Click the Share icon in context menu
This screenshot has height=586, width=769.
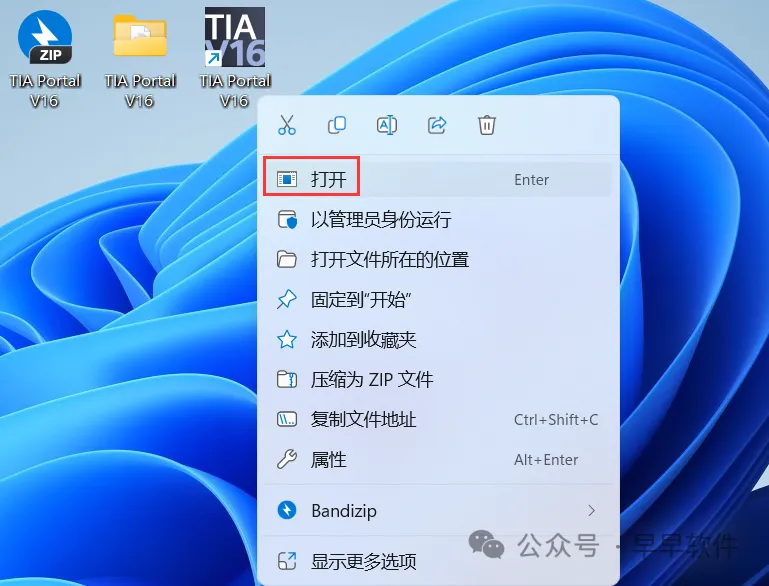pos(437,125)
